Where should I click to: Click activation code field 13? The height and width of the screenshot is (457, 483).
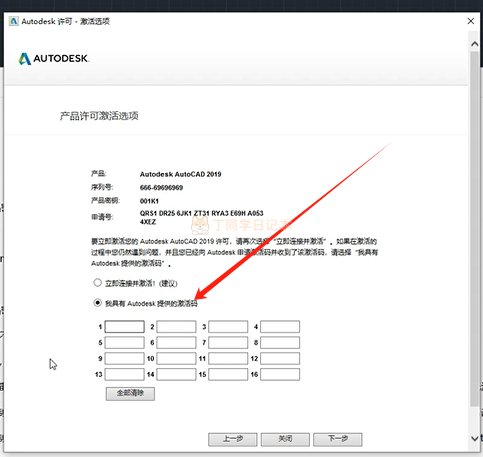pyautogui.click(x=125, y=374)
